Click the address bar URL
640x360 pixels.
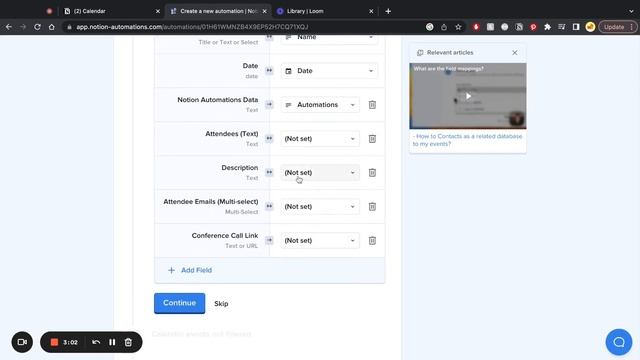pyautogui.click(x=192, y=27)
